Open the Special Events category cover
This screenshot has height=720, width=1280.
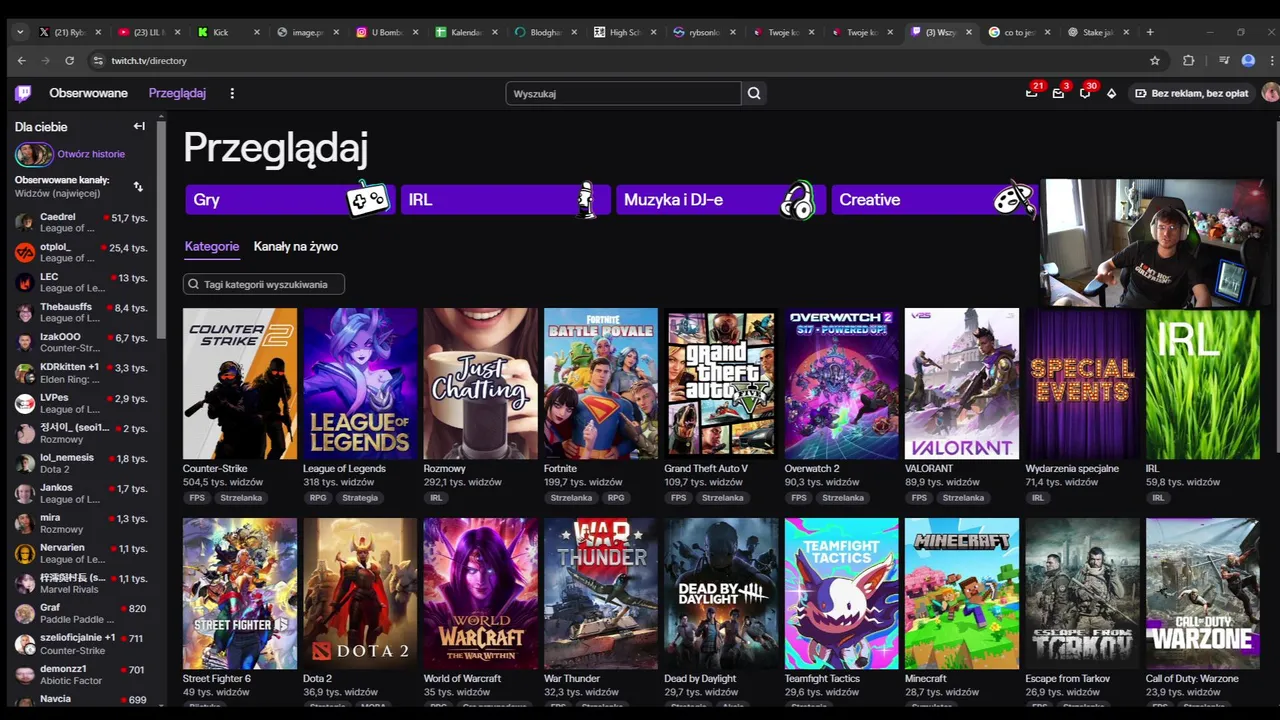coord(1082,383)
